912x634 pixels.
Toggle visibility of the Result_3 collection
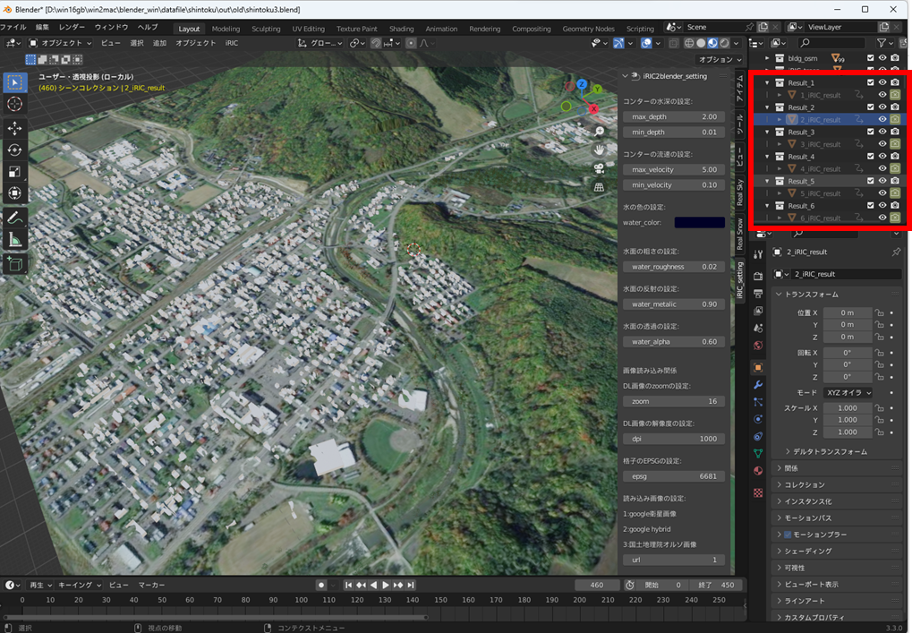click(x=882, y=132)
